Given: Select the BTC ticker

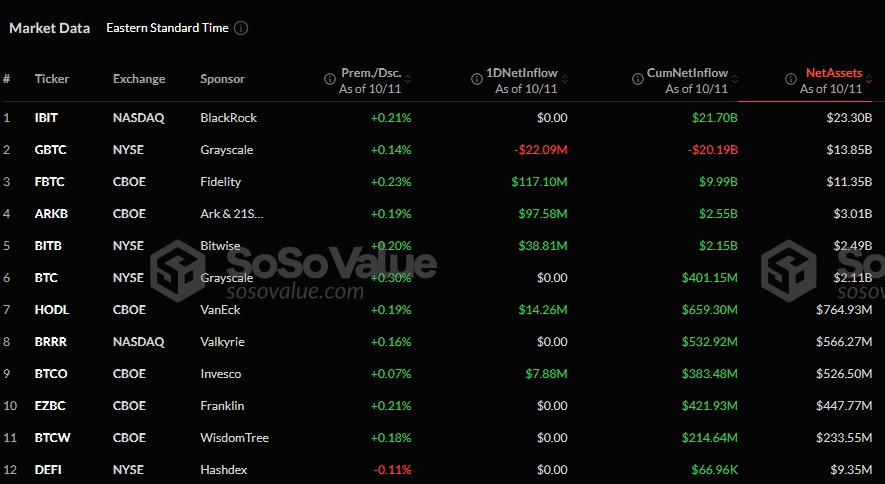Looking at the screenshot, I should (x=46, y=278).
